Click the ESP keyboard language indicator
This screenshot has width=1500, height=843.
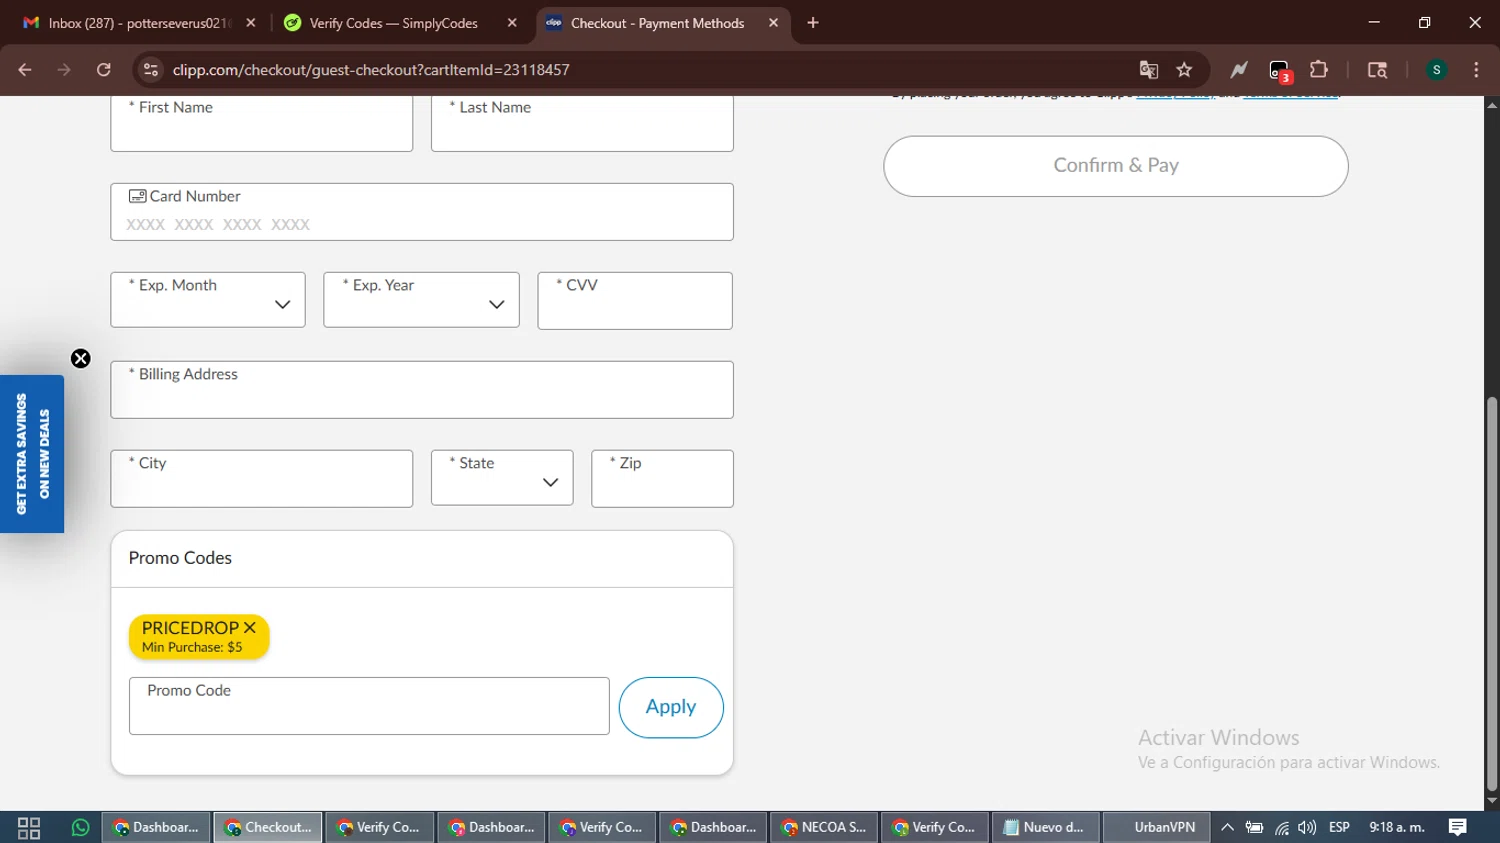pos(1339,828)
